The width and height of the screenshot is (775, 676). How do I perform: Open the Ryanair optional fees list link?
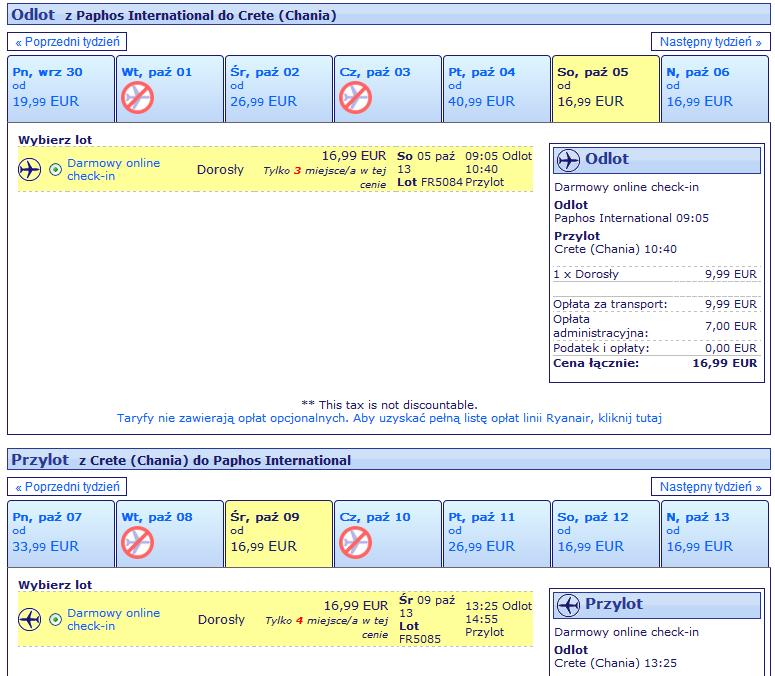389,418
